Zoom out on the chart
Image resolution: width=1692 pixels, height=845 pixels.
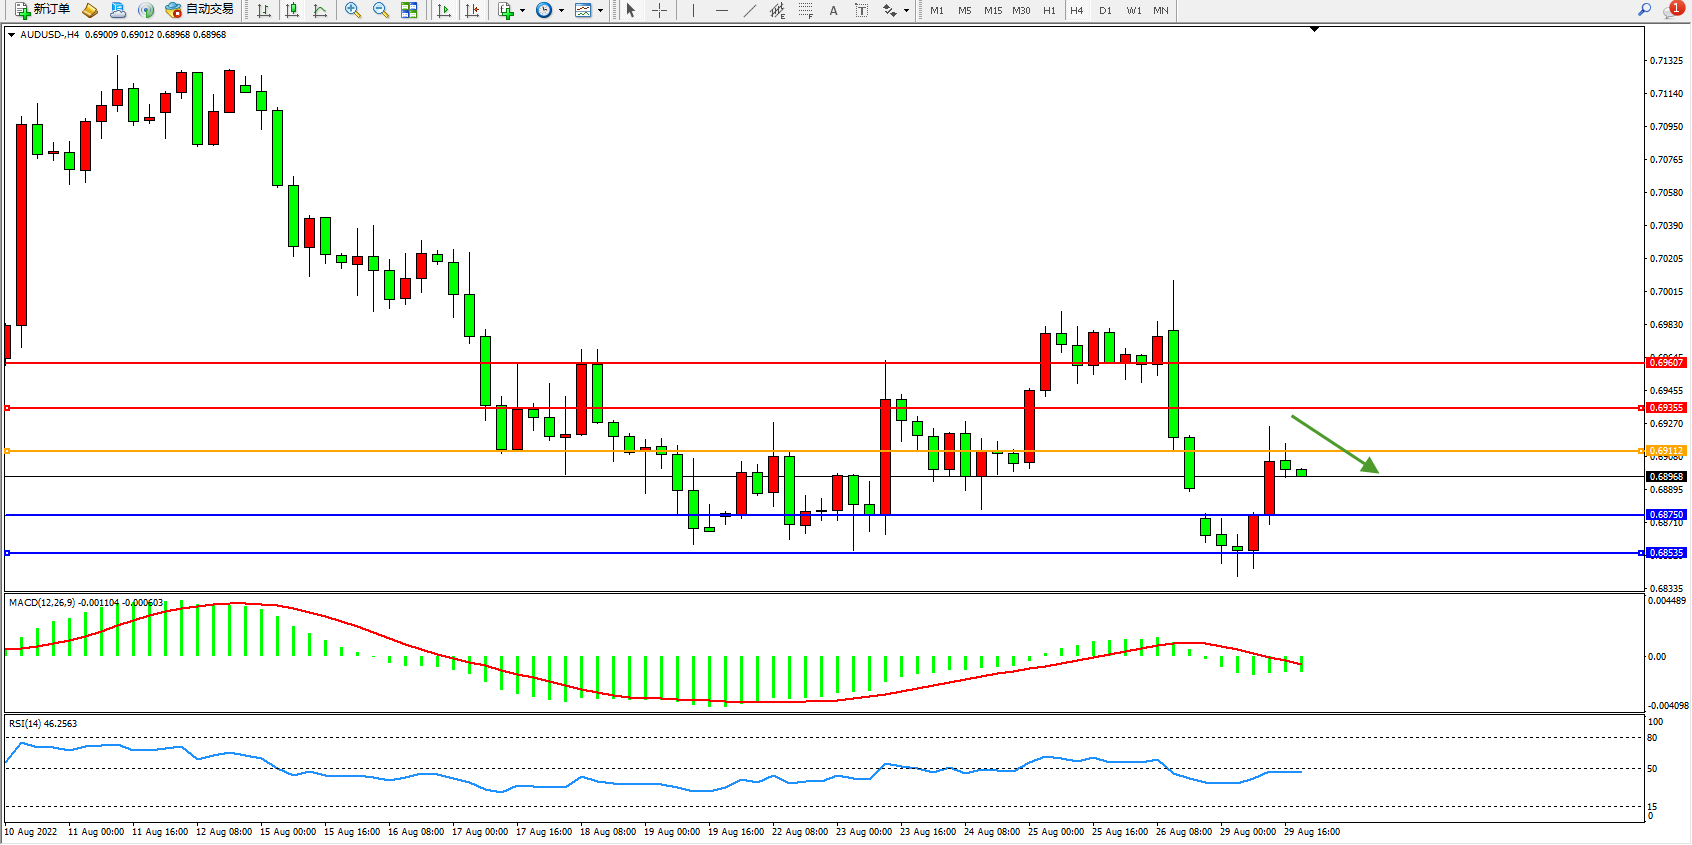coord(380,10)
